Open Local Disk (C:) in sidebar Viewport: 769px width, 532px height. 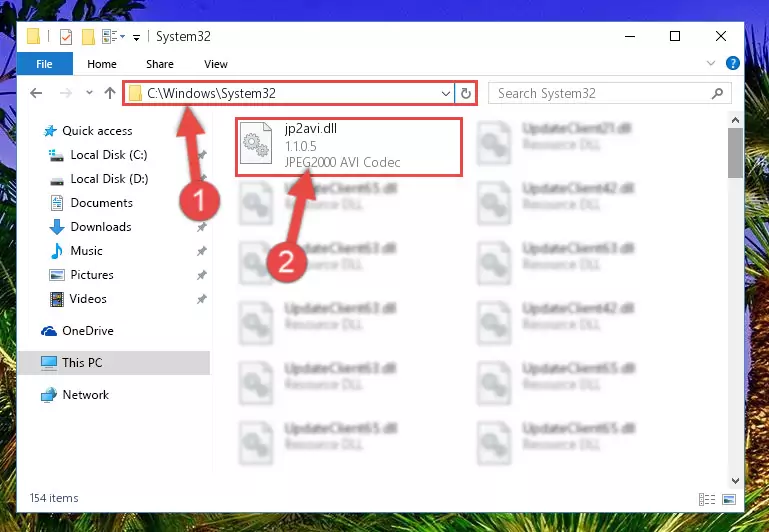[109, 155]
